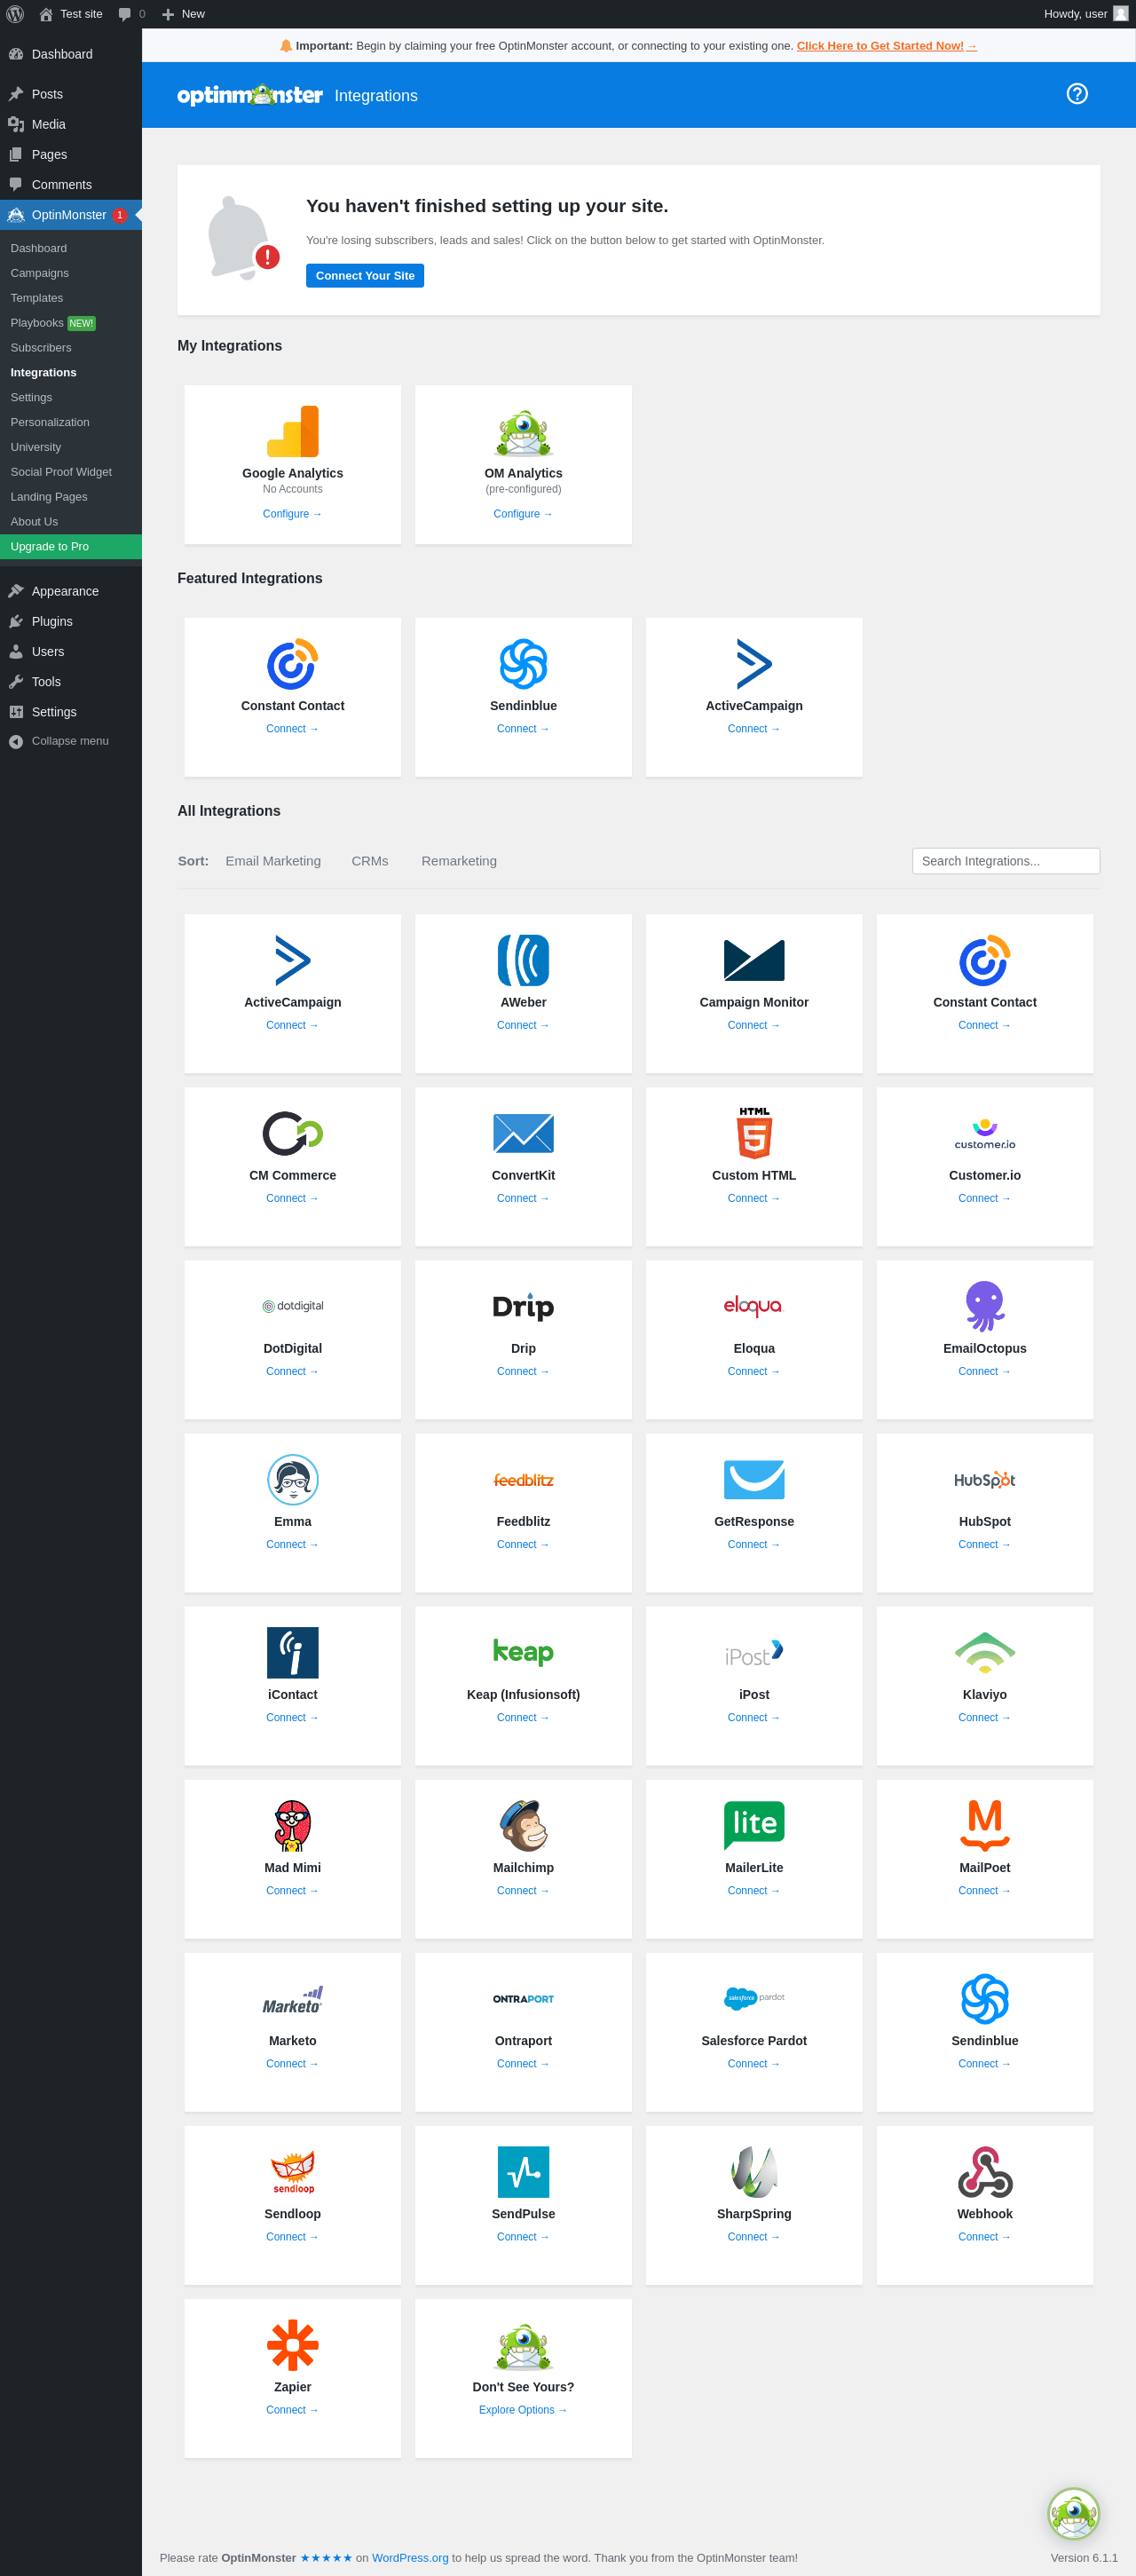The image size is (1136, 2576).
Task: Click the Explore Options link
Action: pyautogui.click(x=523, y=2410)
